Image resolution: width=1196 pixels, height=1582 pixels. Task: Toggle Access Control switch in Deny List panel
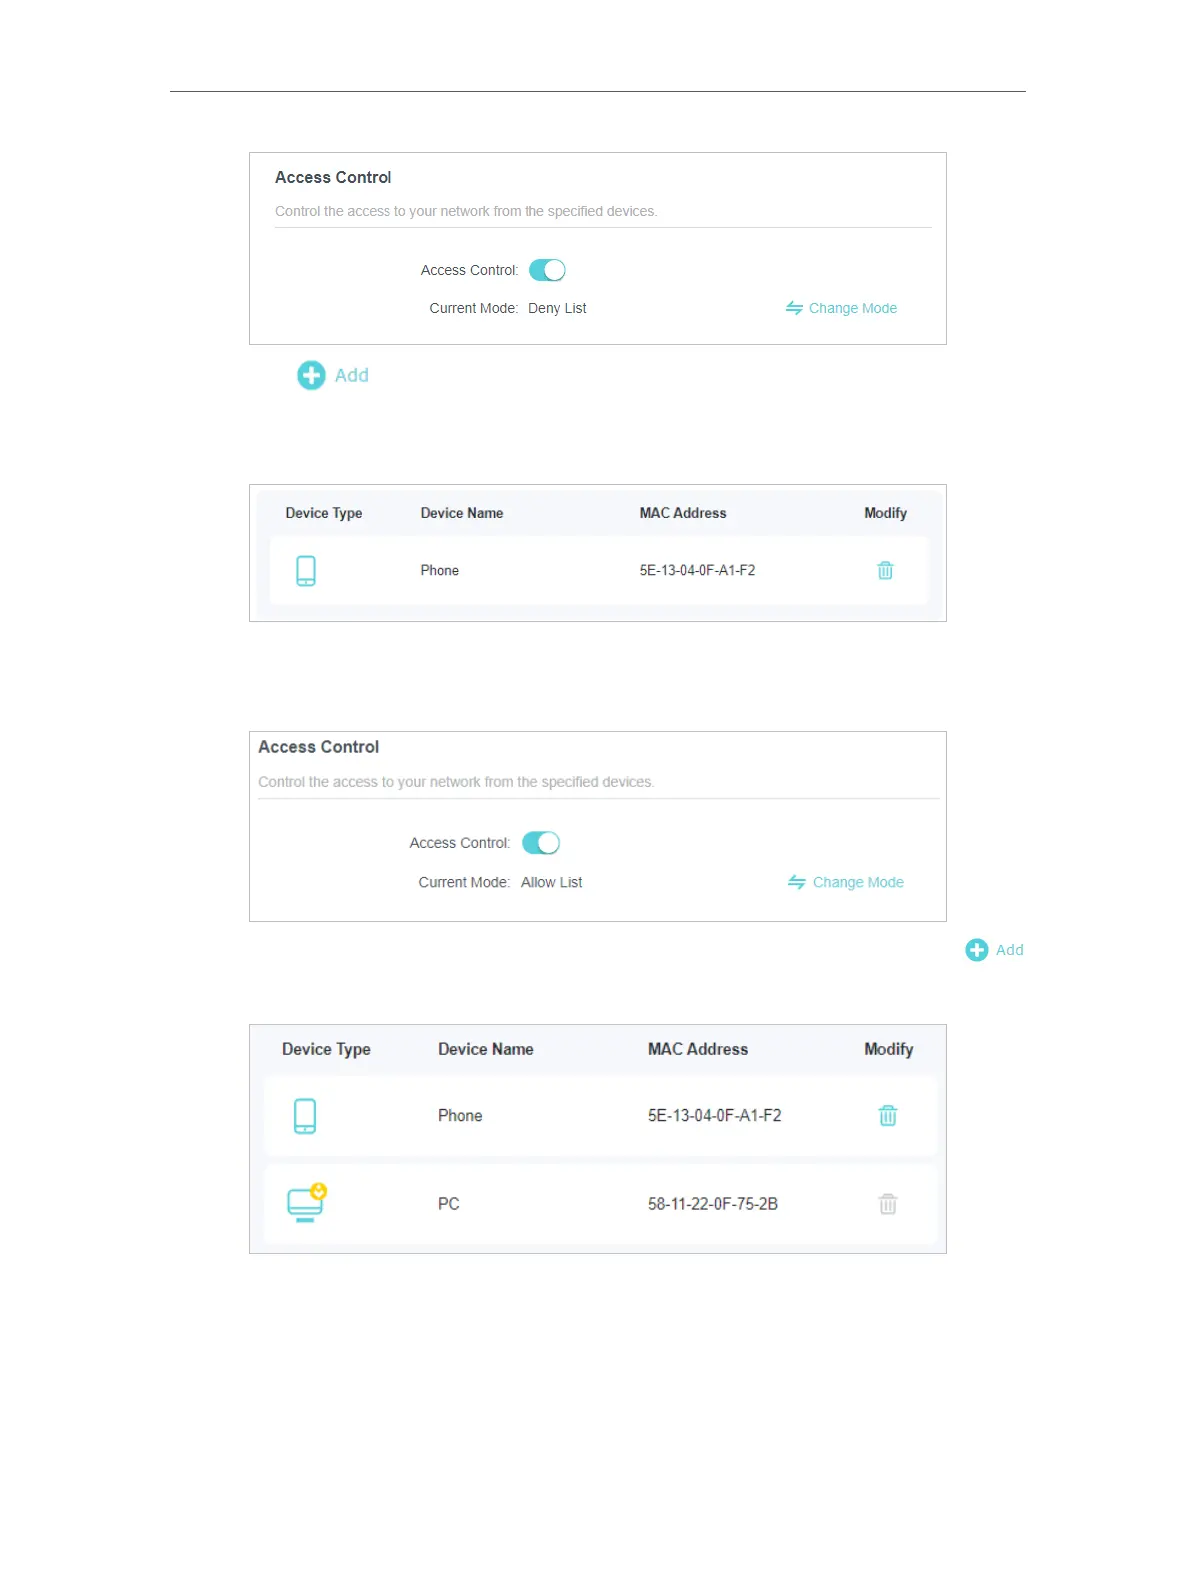point(547,270)
